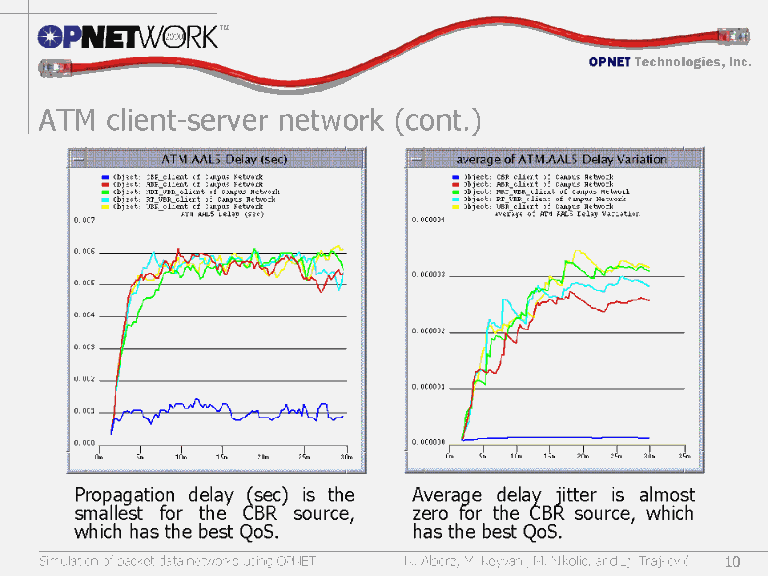
Task: Click the OPNETWORK star logo
Action: pyautogui.click(x=54, y=37)
